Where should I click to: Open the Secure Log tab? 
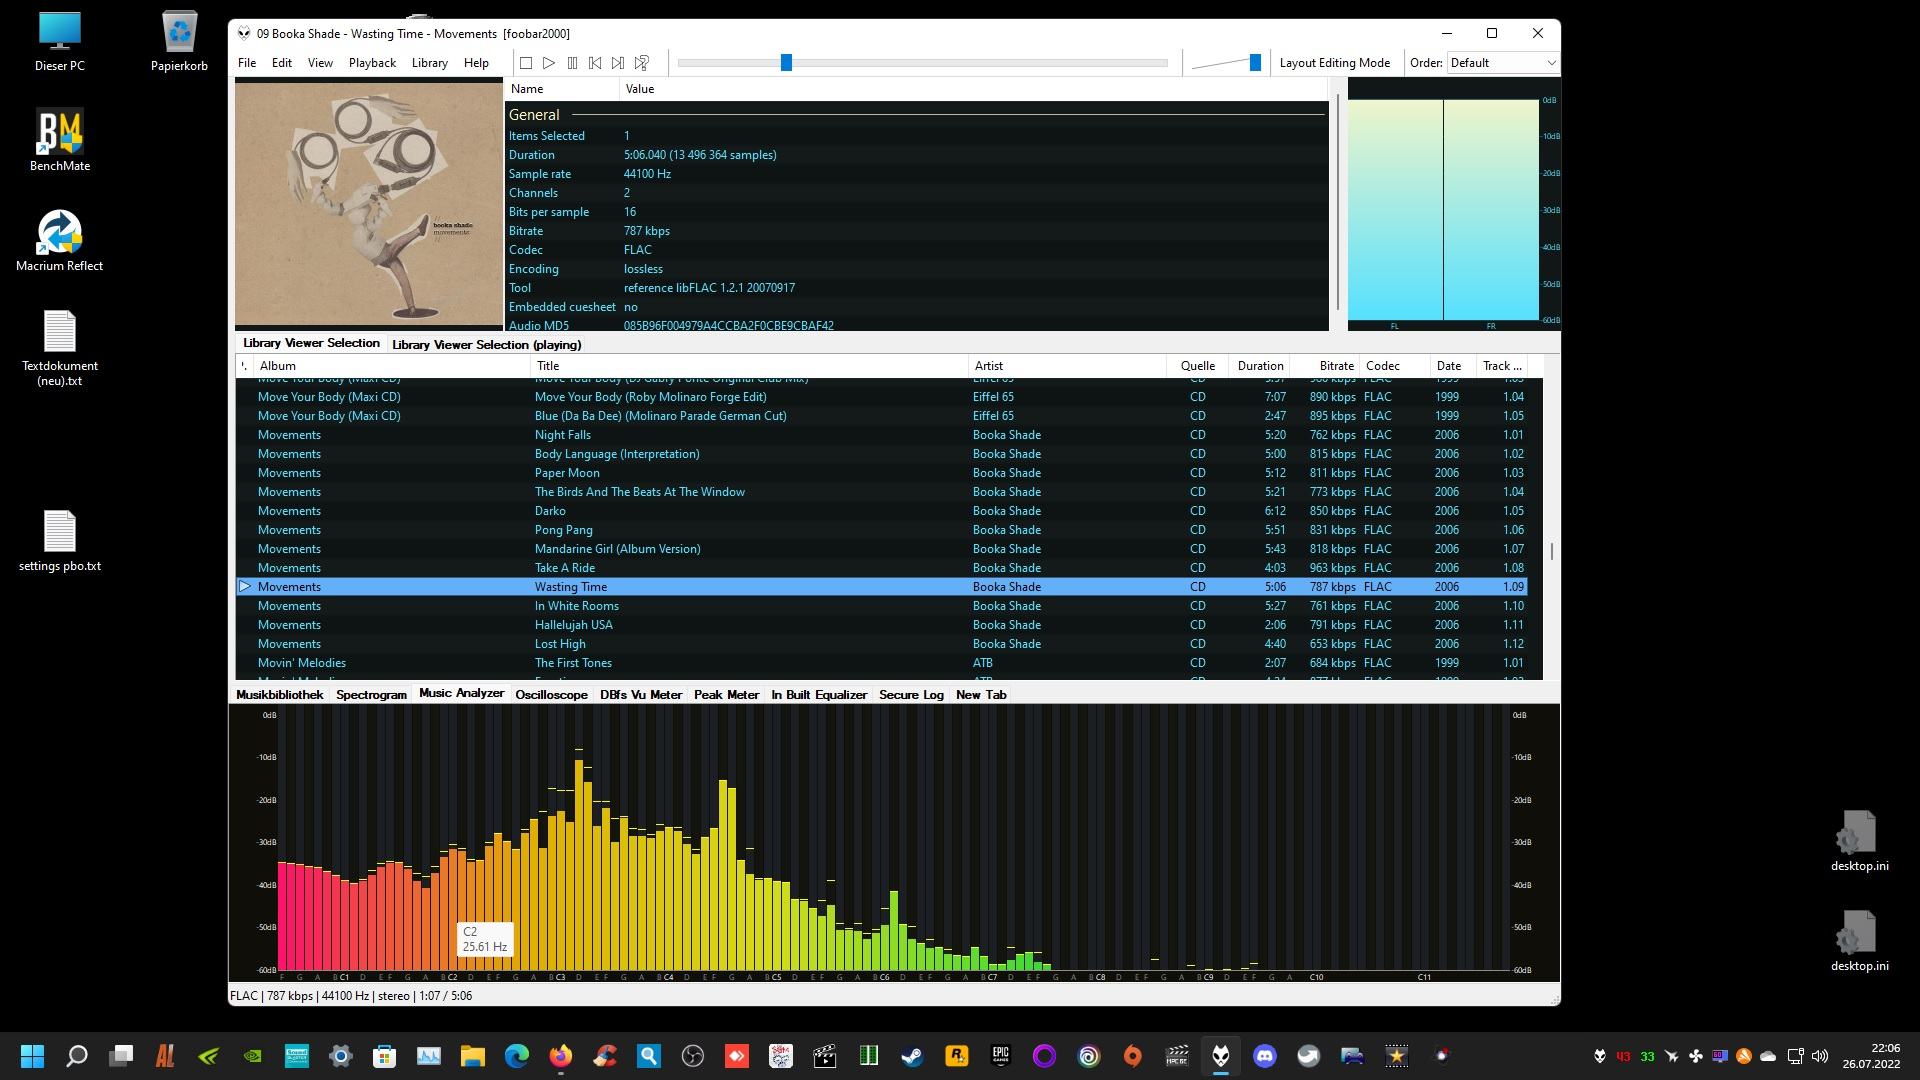coord(911,695)
